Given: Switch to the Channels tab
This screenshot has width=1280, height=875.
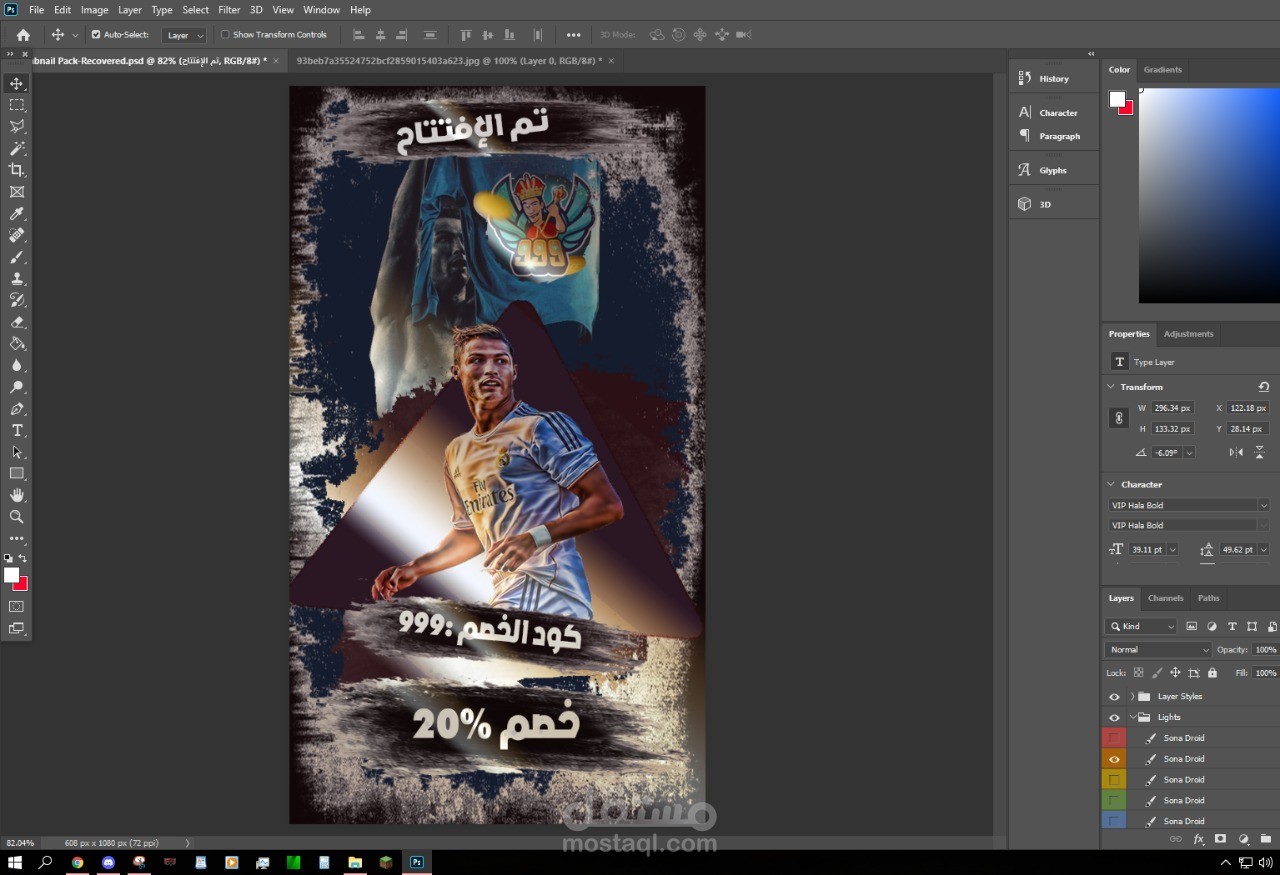Looking at the screenshot, I should pos(1165,598).
